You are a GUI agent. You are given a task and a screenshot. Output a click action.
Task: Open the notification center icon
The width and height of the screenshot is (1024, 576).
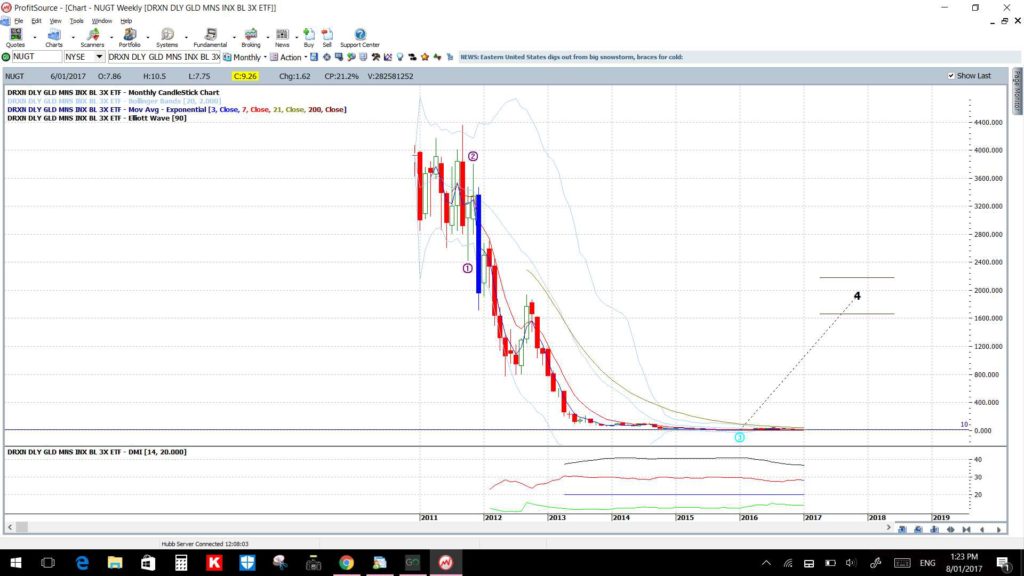coord(1002,563)
